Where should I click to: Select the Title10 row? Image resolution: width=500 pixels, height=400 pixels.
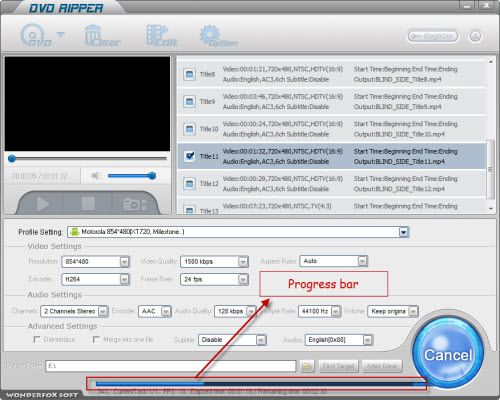332,129
